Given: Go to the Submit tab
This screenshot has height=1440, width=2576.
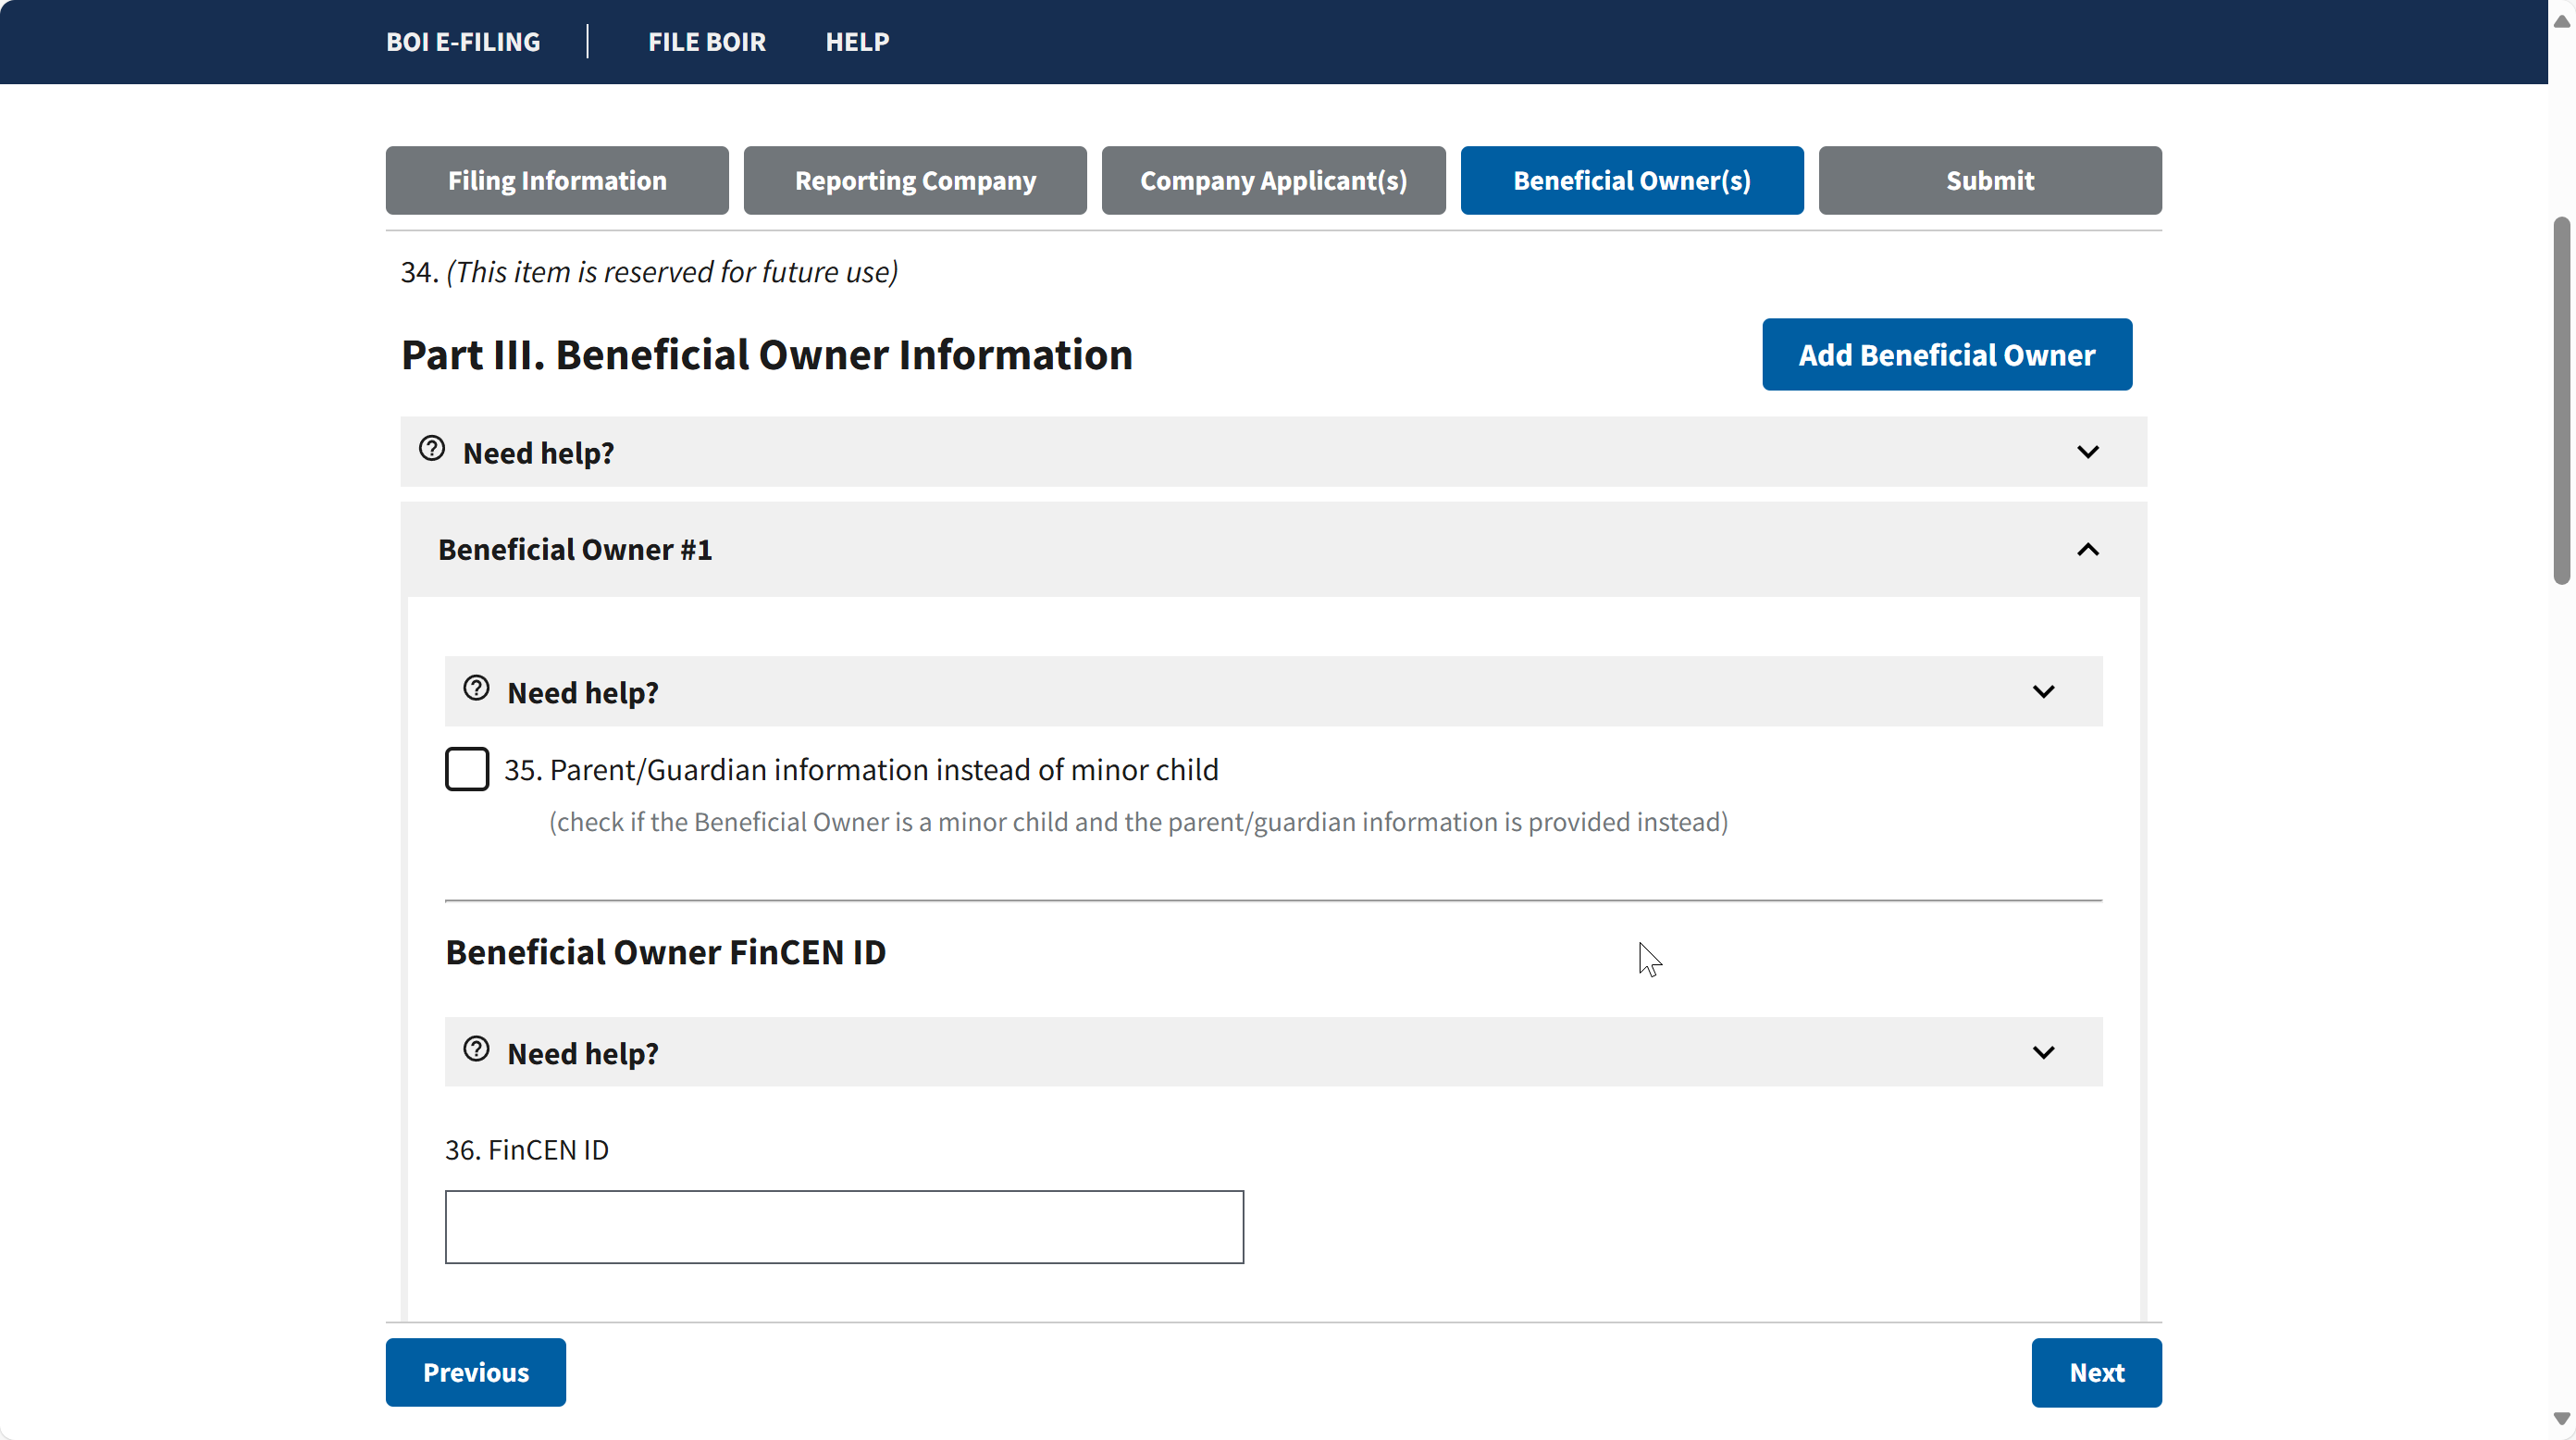Looking at the screenshot, I should pyautogui.click(x=1990, y=181).
